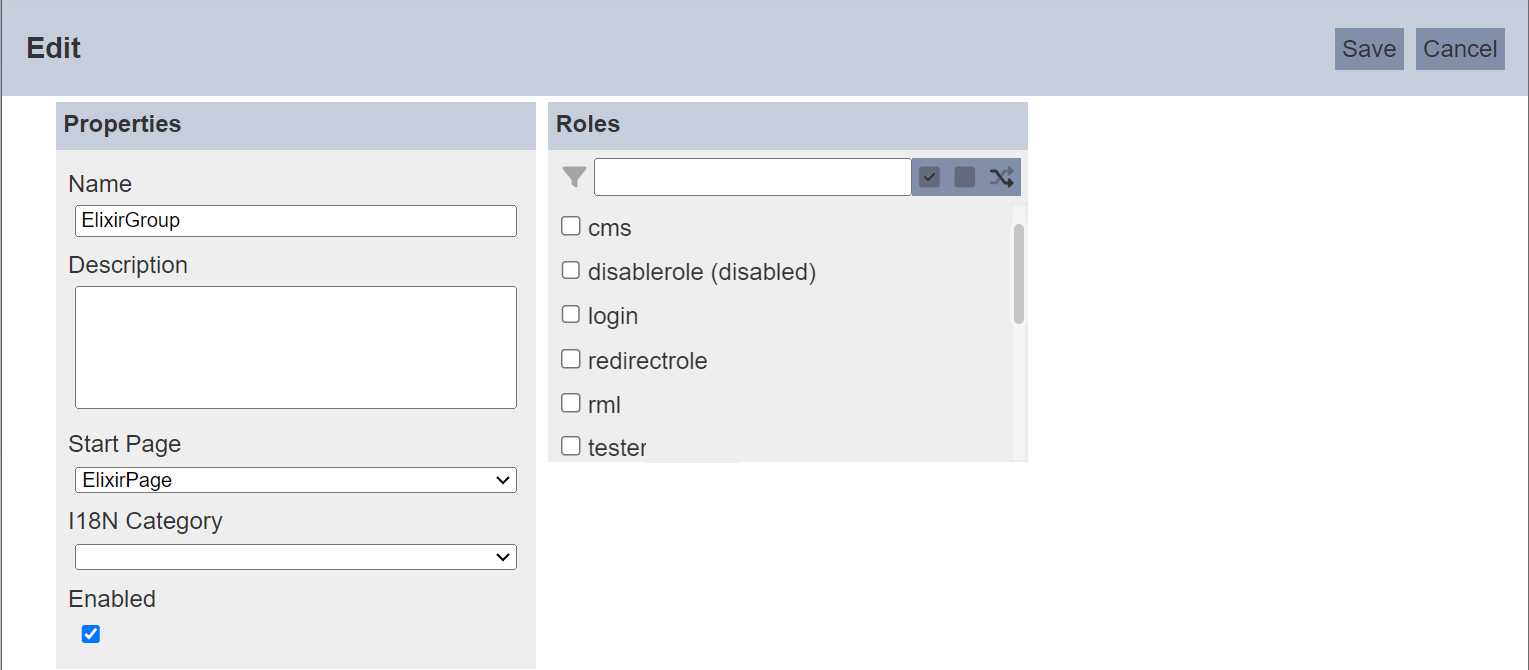This screenshot has height=670, width=1529.
Task: Check the cms role checkbox
Action: click(571, 226)
